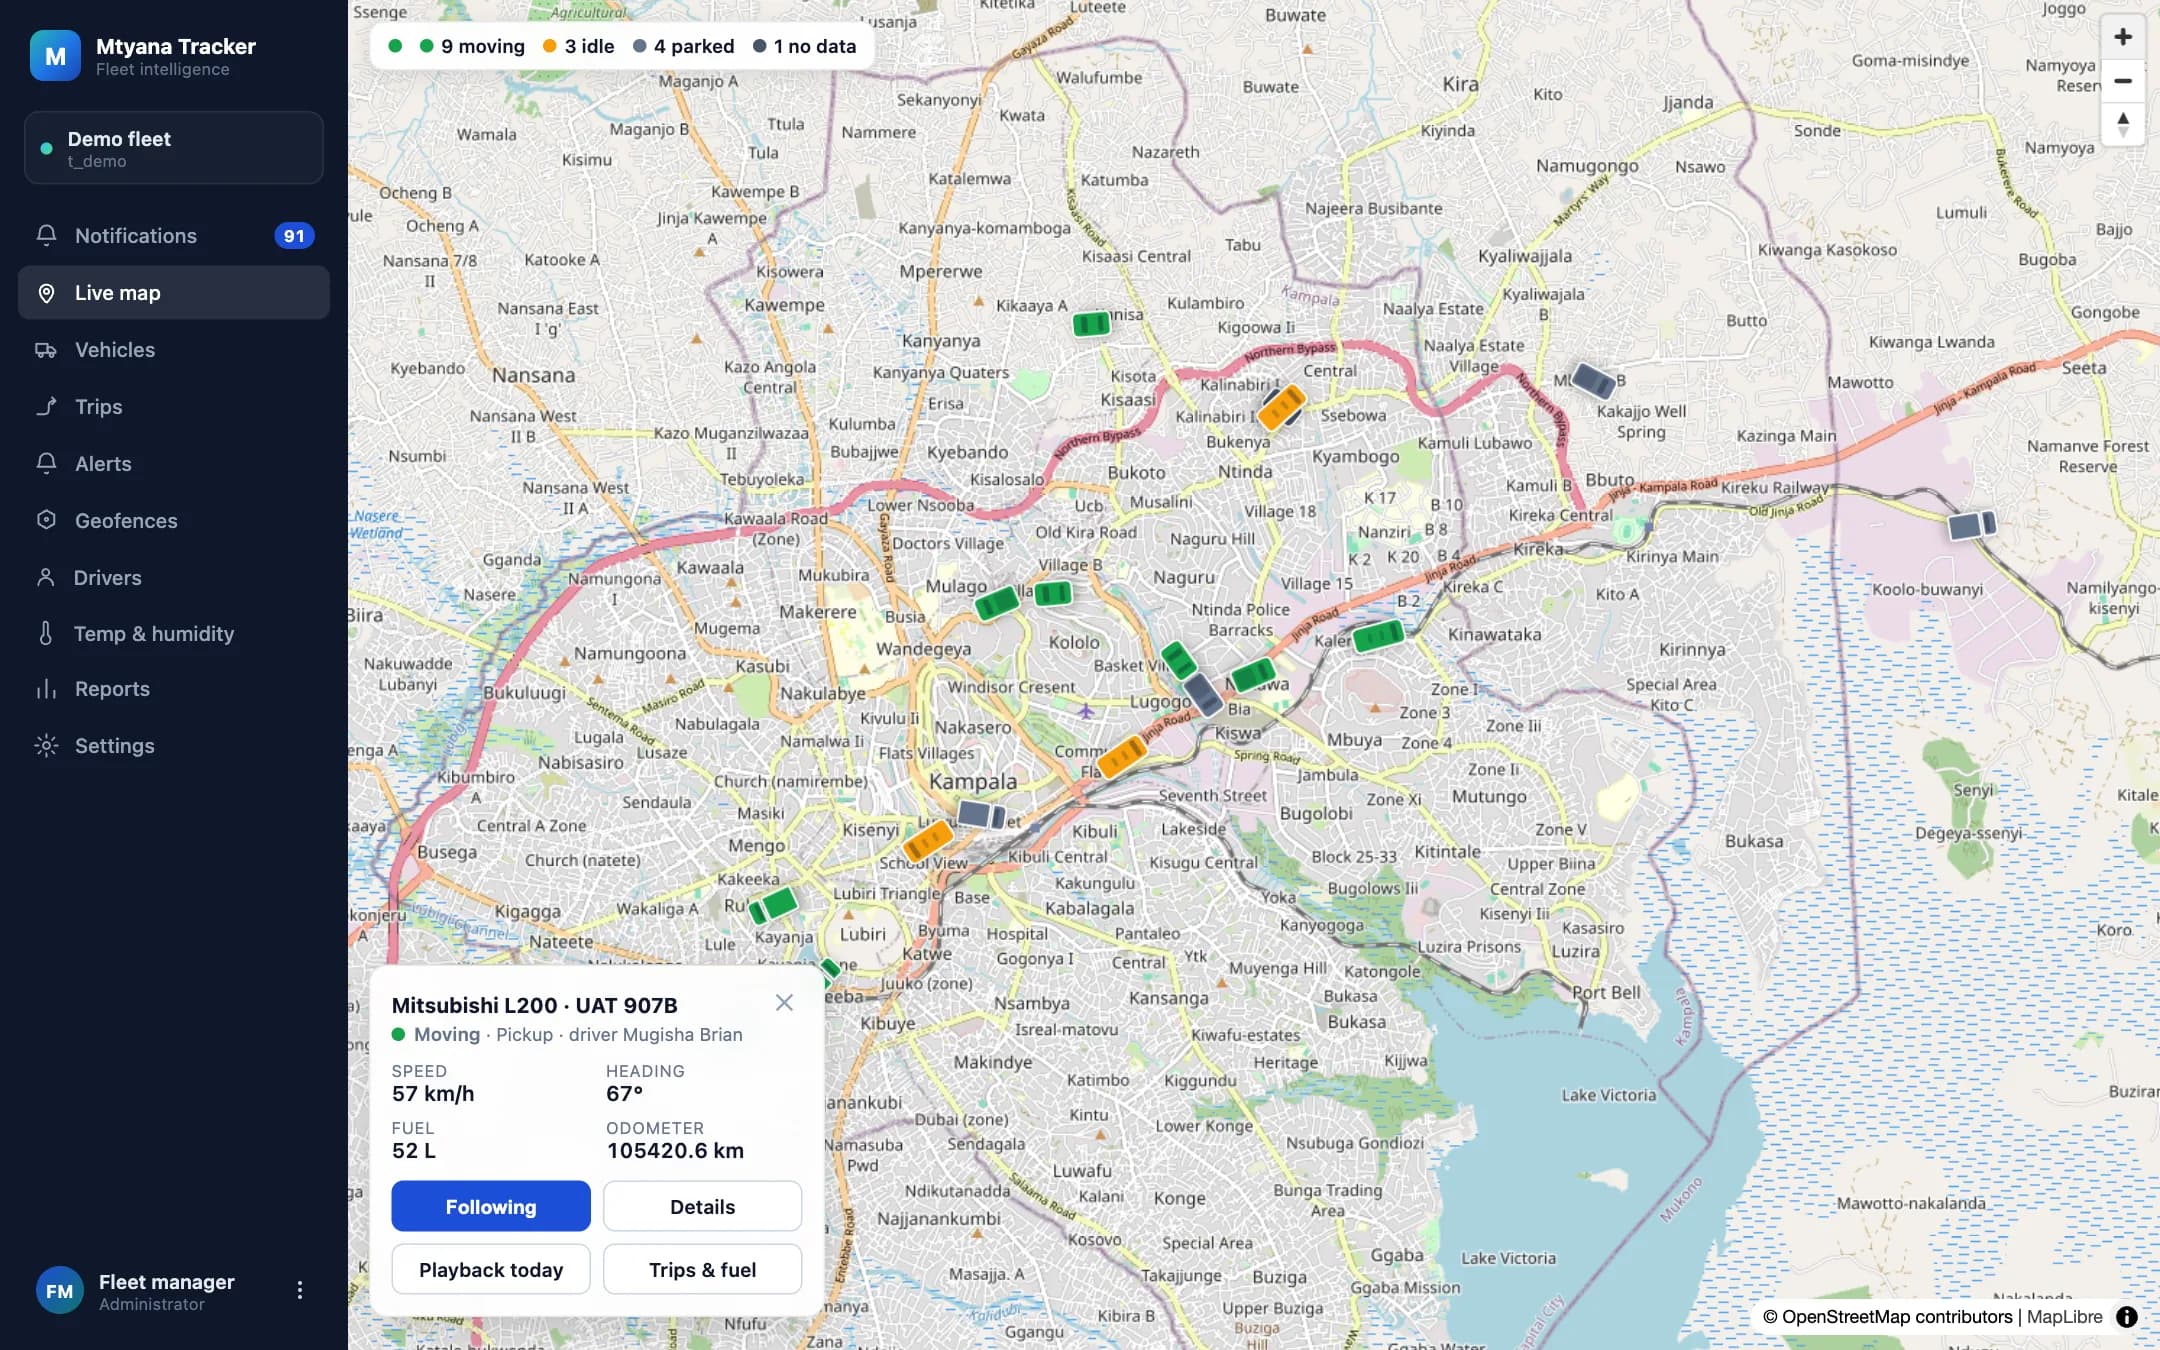Click the 91 notifications badge
The image size is (2160, 1350).
tap(294, 236)
